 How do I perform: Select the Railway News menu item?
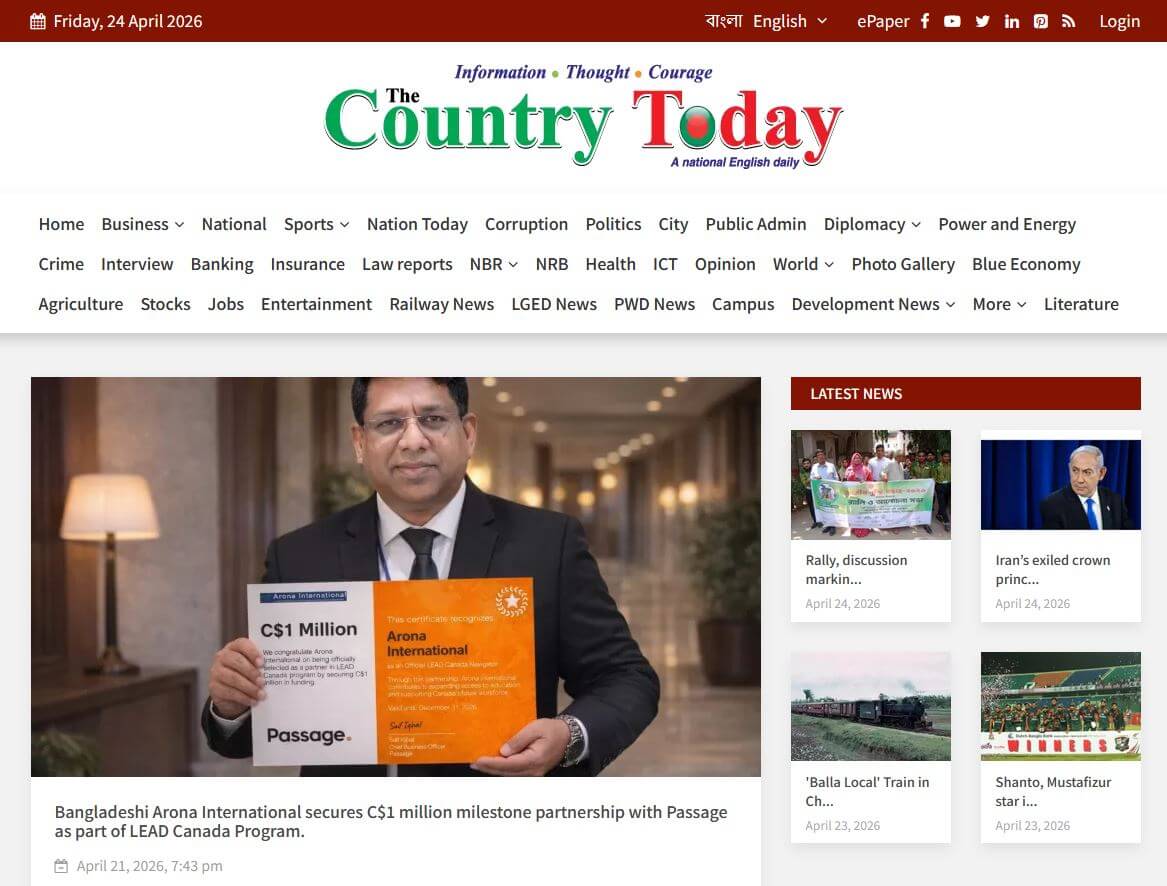tap(441, 304)
